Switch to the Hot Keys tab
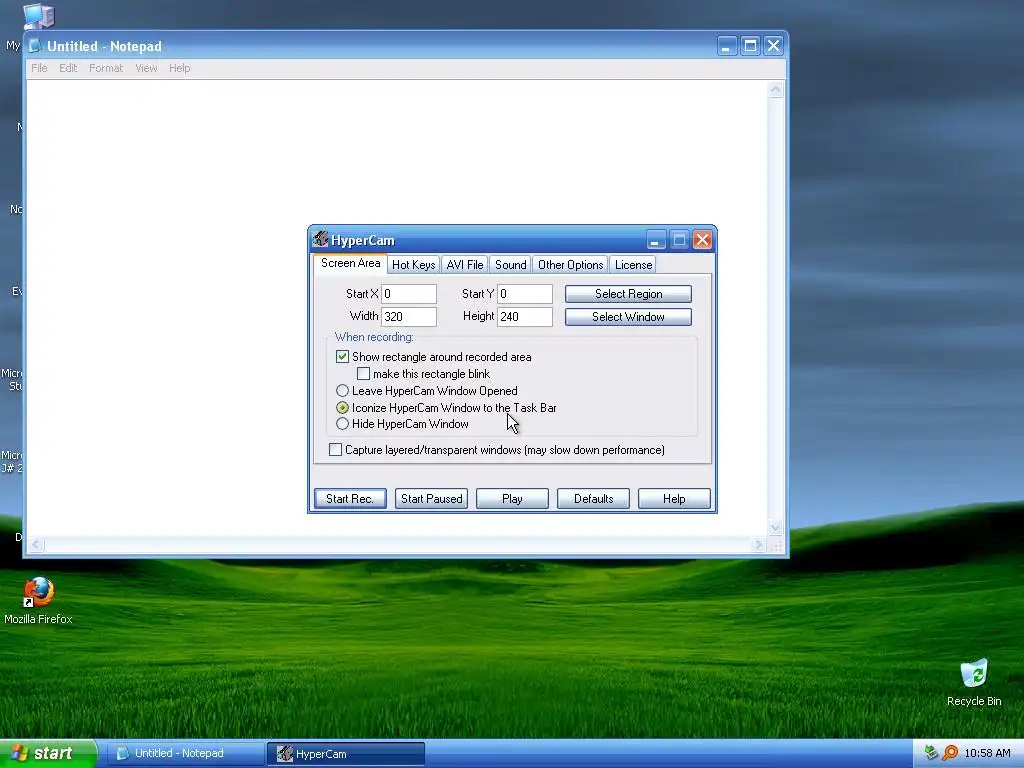The height and width of the screenshot is (768, 1024). click(413, 264)
